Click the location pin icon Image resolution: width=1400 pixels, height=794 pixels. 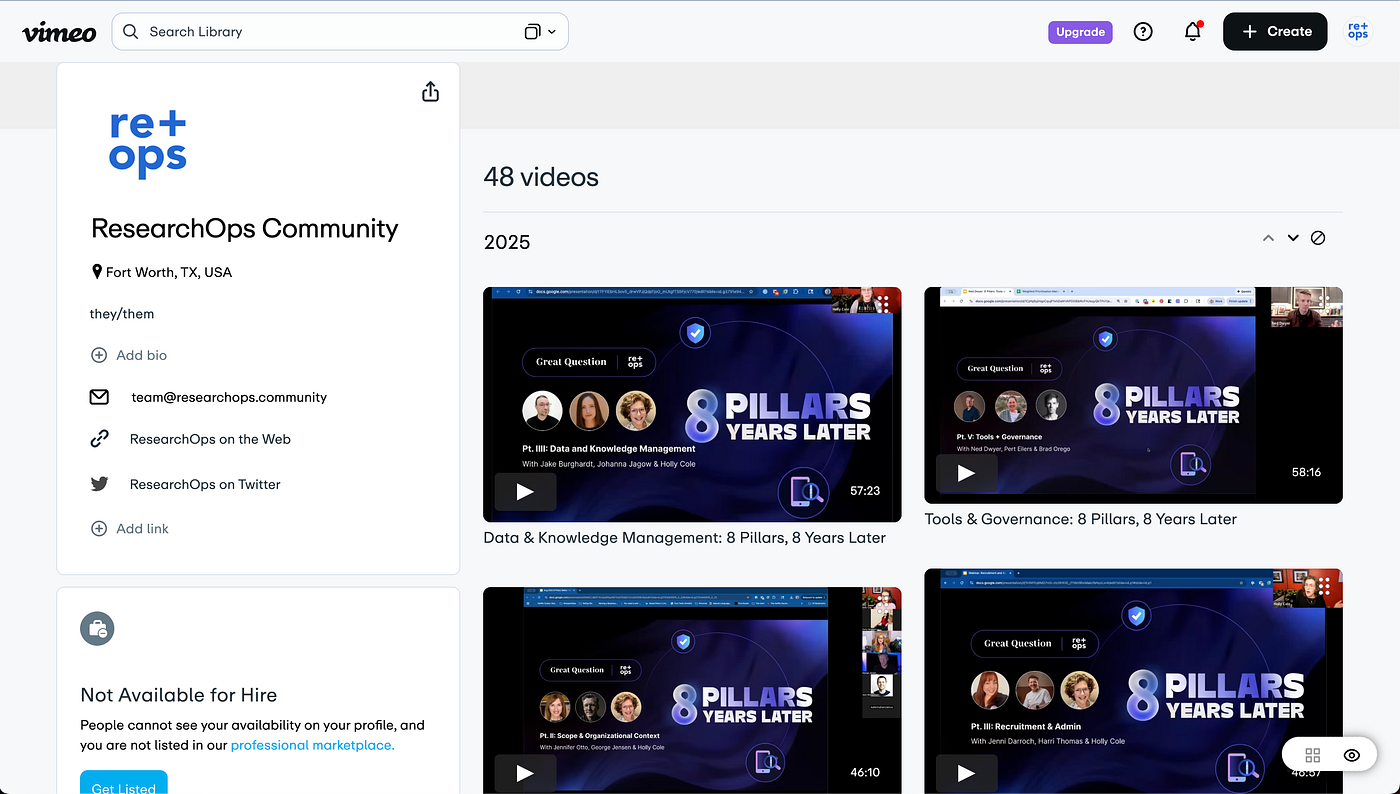(97, 272)
